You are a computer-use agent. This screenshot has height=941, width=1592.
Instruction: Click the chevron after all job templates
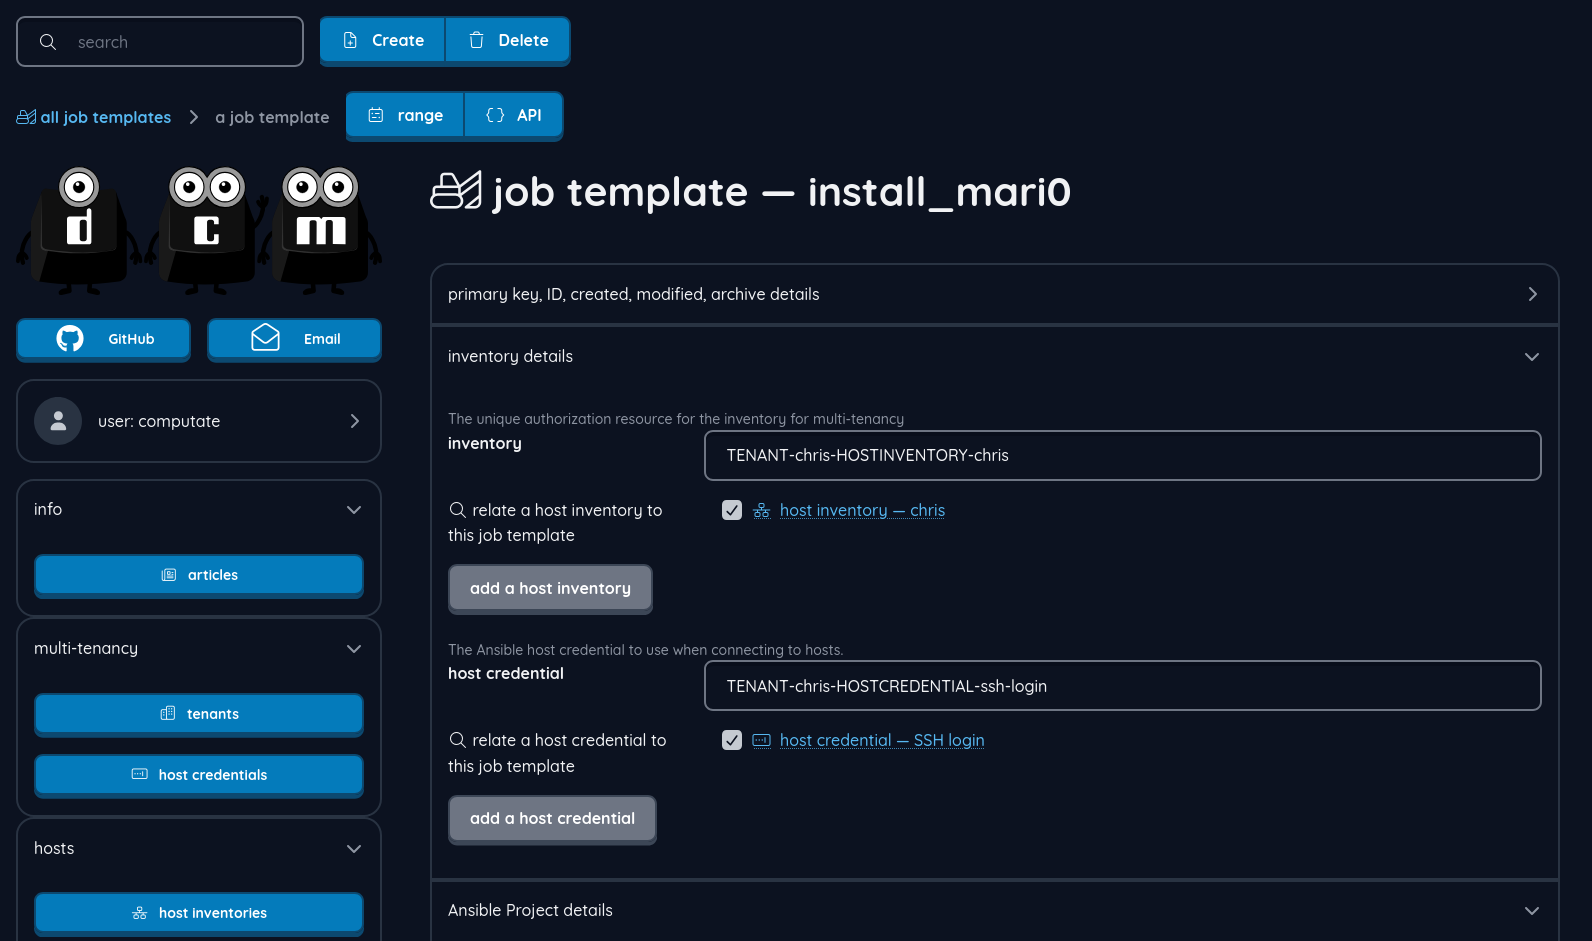pos(194,117)
